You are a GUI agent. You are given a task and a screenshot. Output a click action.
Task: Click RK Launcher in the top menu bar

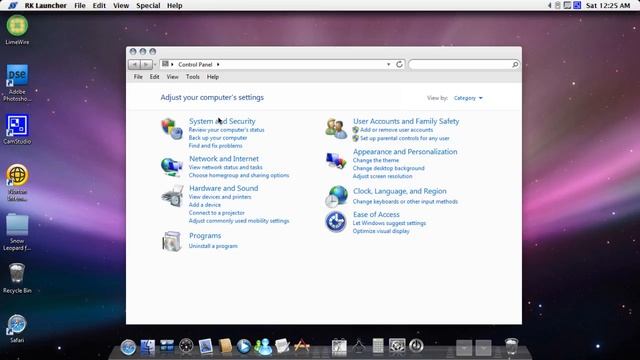click(45, 5)
